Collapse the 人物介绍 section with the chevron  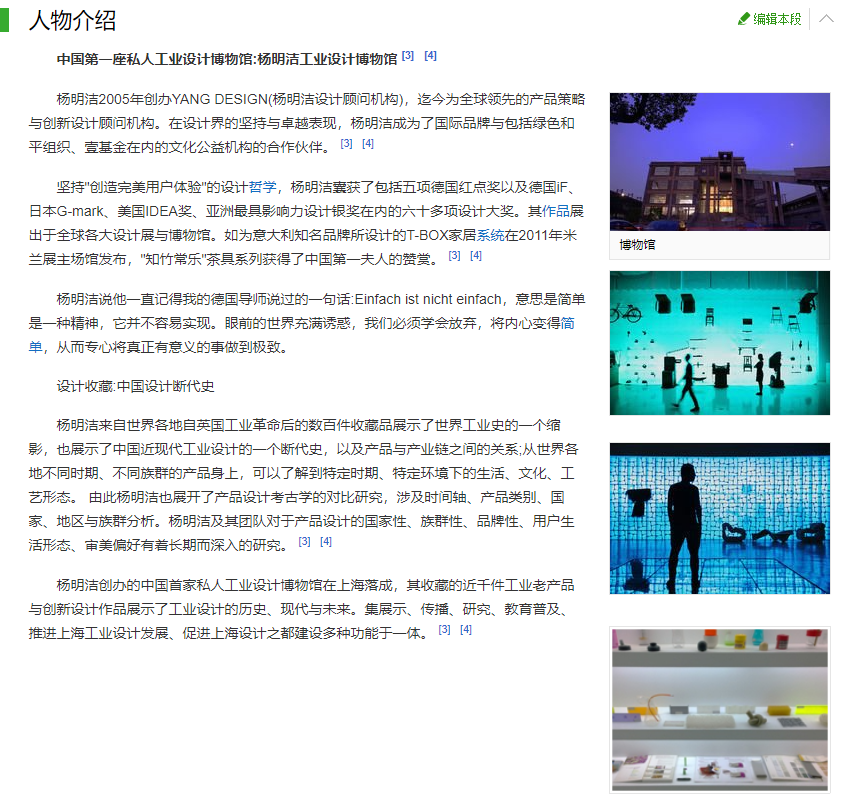coord(826,19)
